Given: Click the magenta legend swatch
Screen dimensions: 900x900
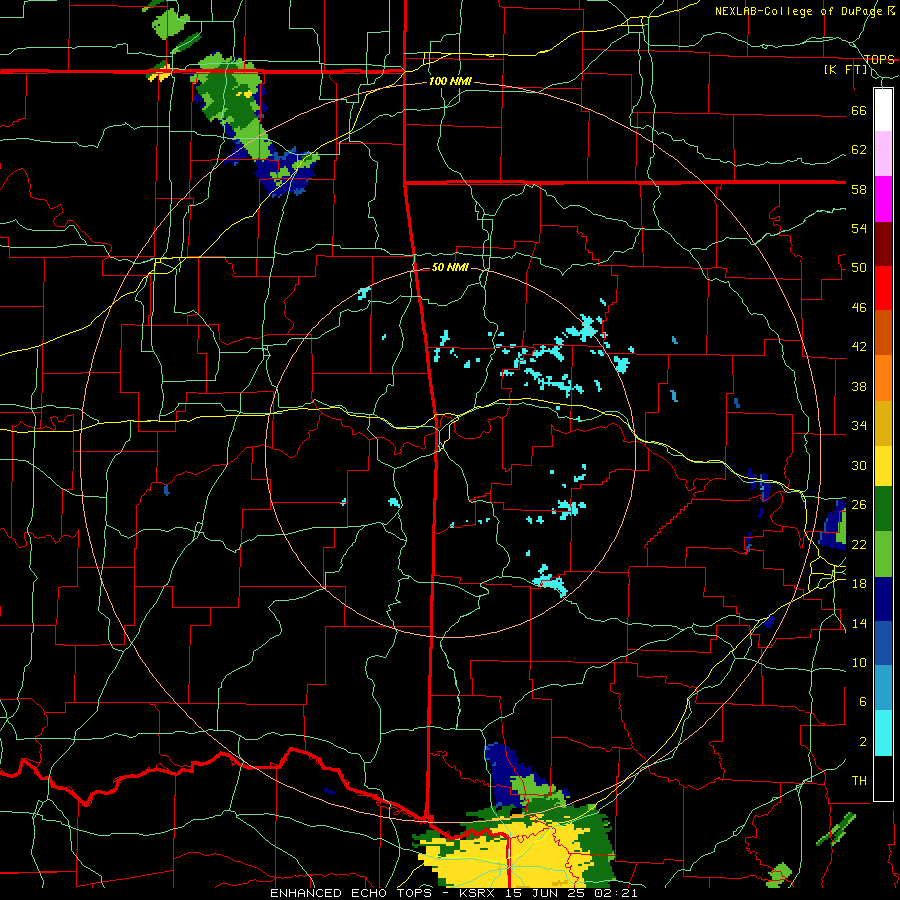Looking at the screenshot, I should [883, 199].
